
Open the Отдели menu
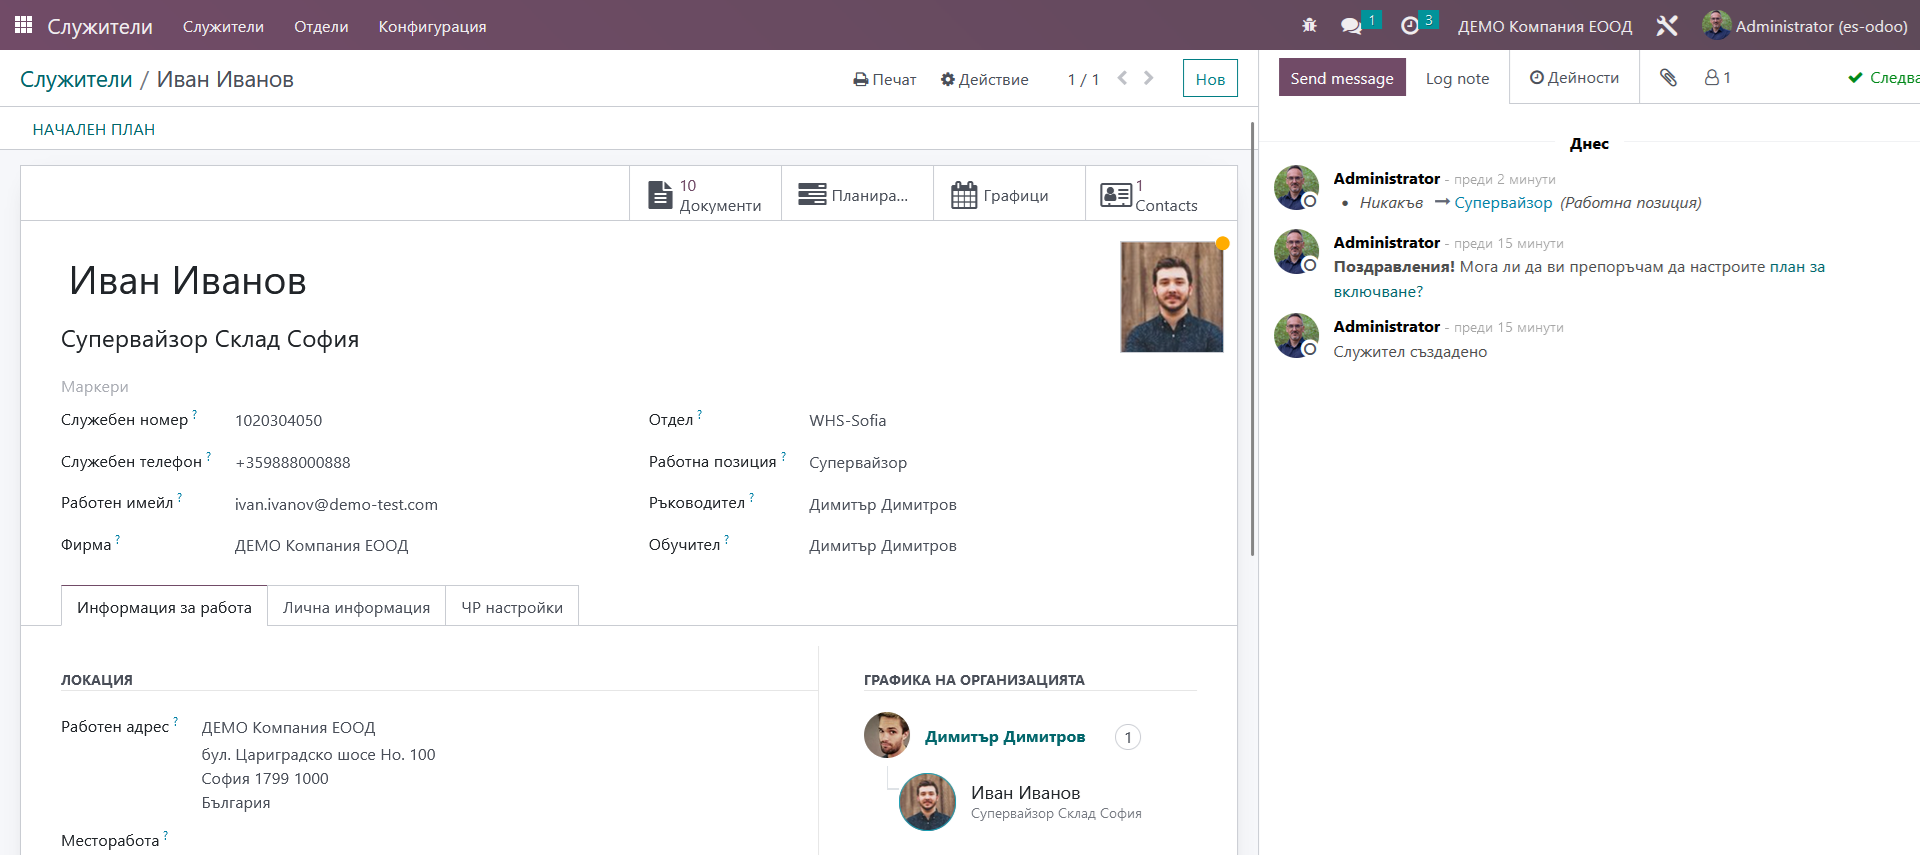point(321,26)
